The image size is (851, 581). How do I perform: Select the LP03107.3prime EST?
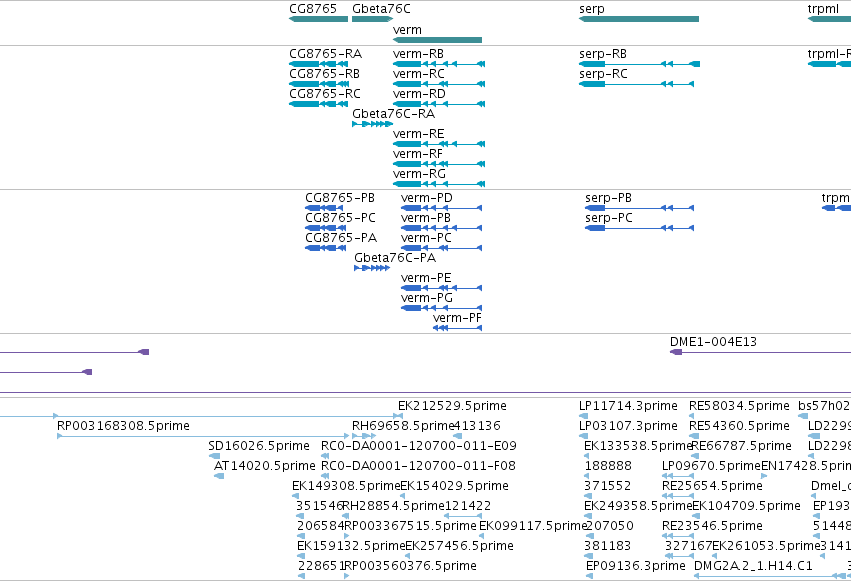[x=583, y=436]
